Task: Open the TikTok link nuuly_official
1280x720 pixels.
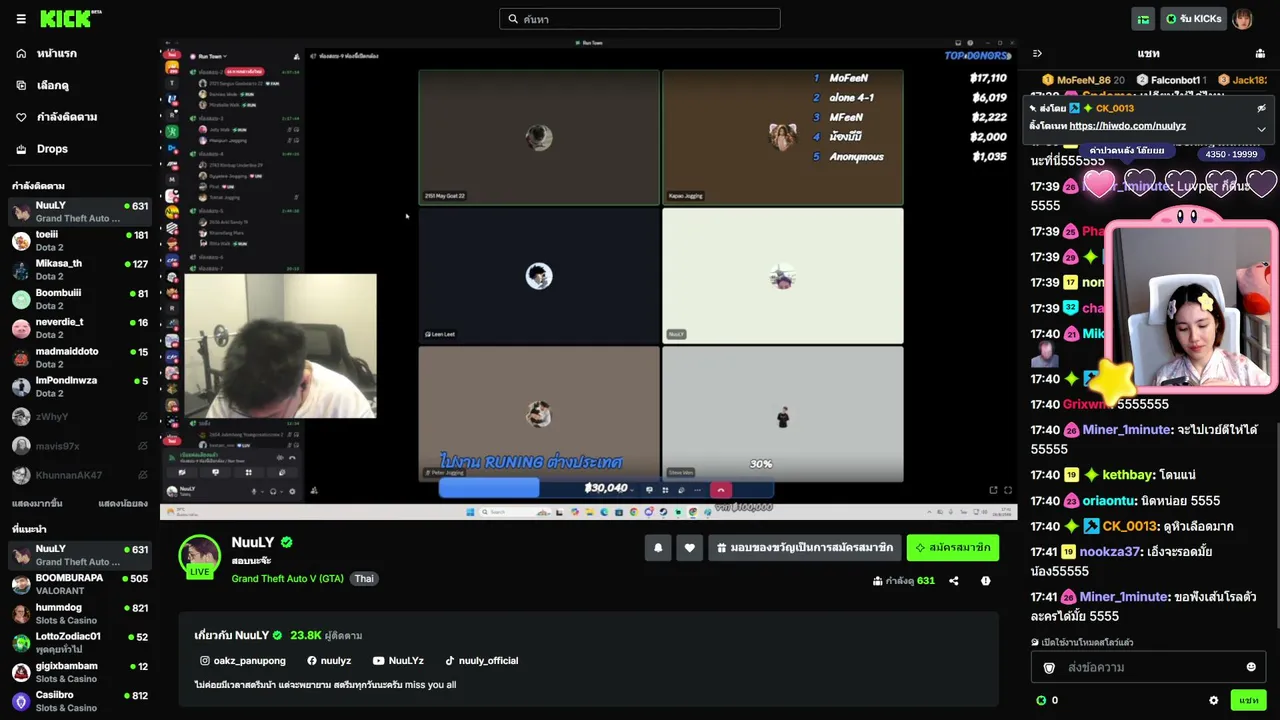Action: coord(481,660)
